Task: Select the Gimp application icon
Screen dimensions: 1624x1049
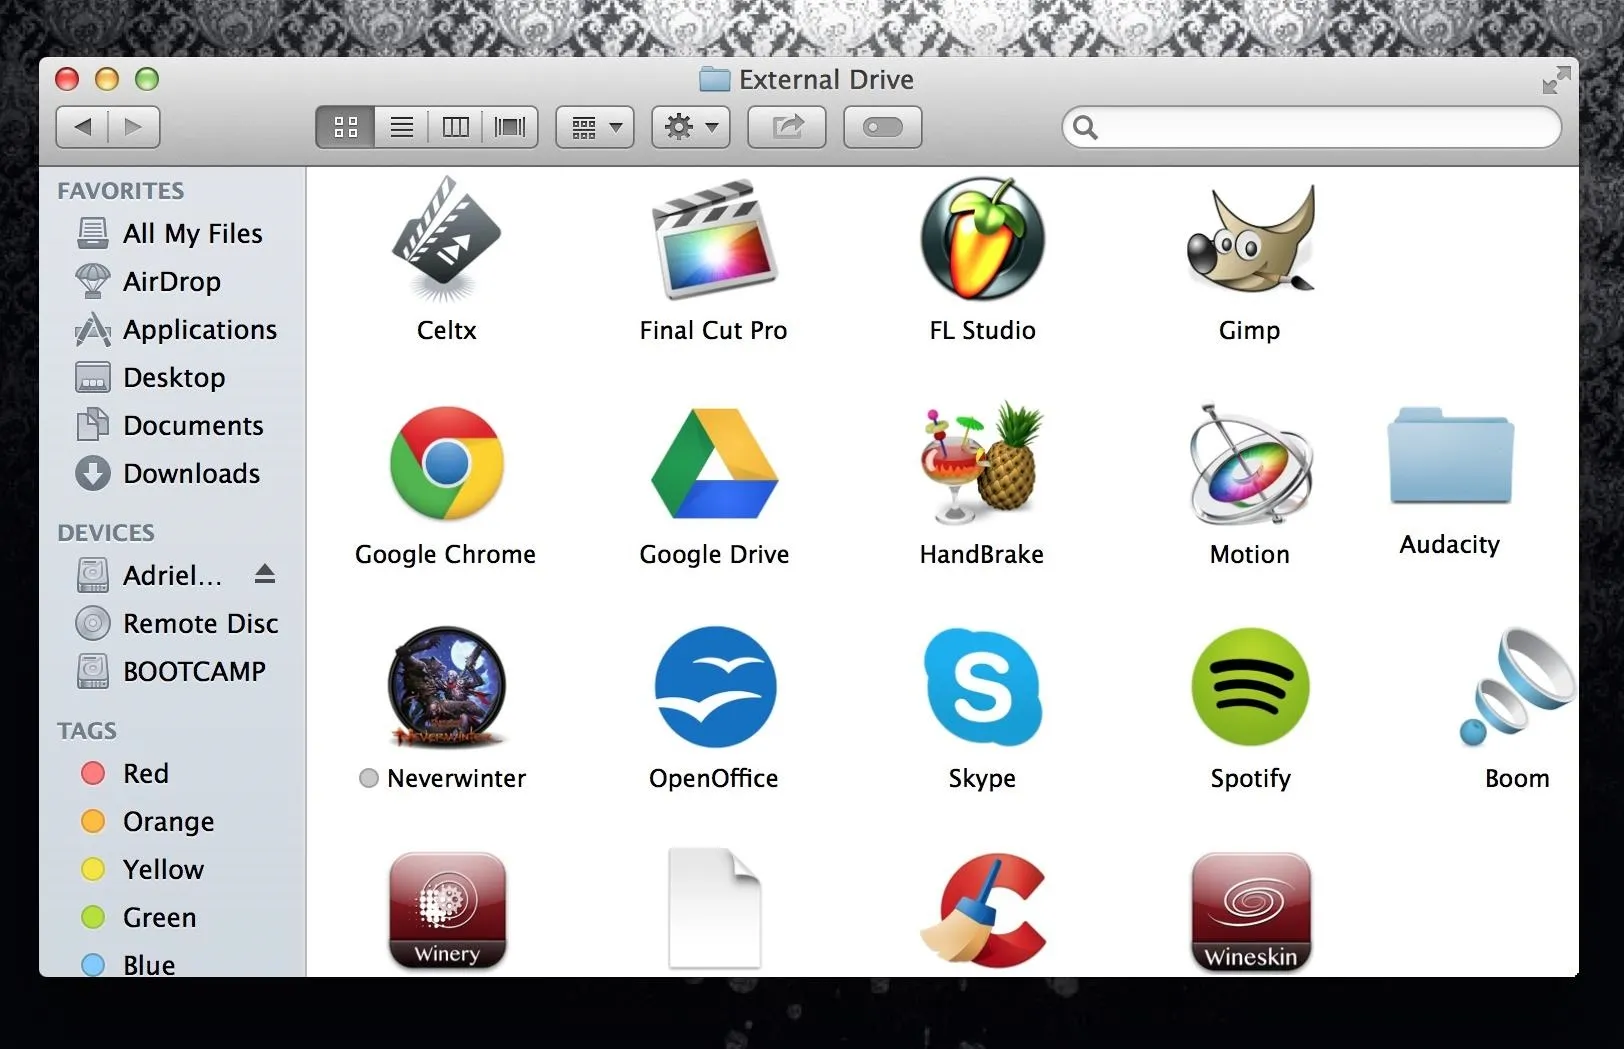Action: pyautogui.click(x=1250, y=240)
